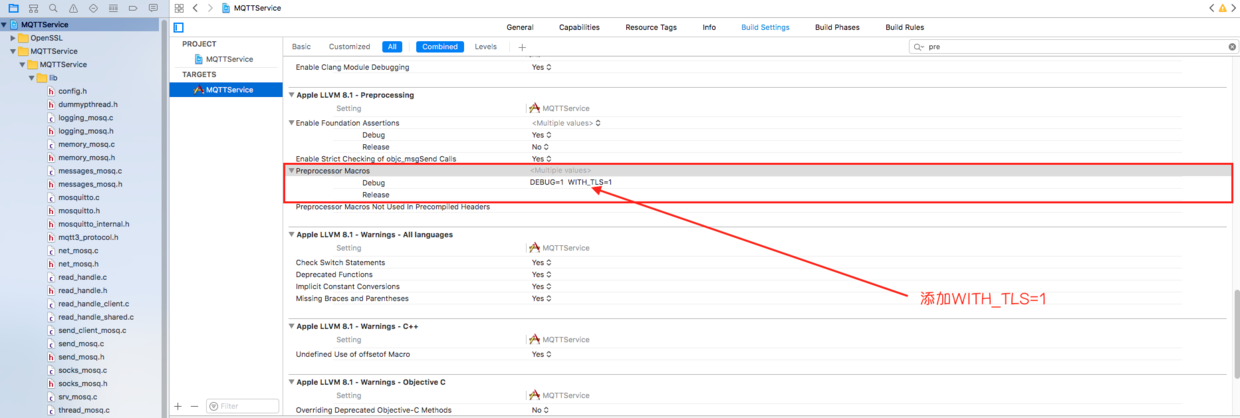1240x418 pixels.
Task: Change Release Foundation Assertions No value
Action: [x=540, y=147]
